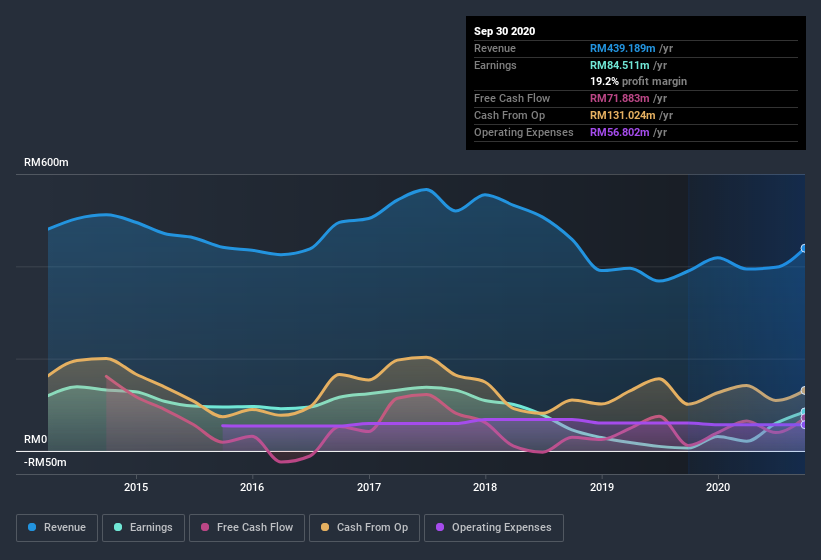Click the RM71.883m free cash flow value
Viewport: 821px width, 560px height.
(619, 98)
